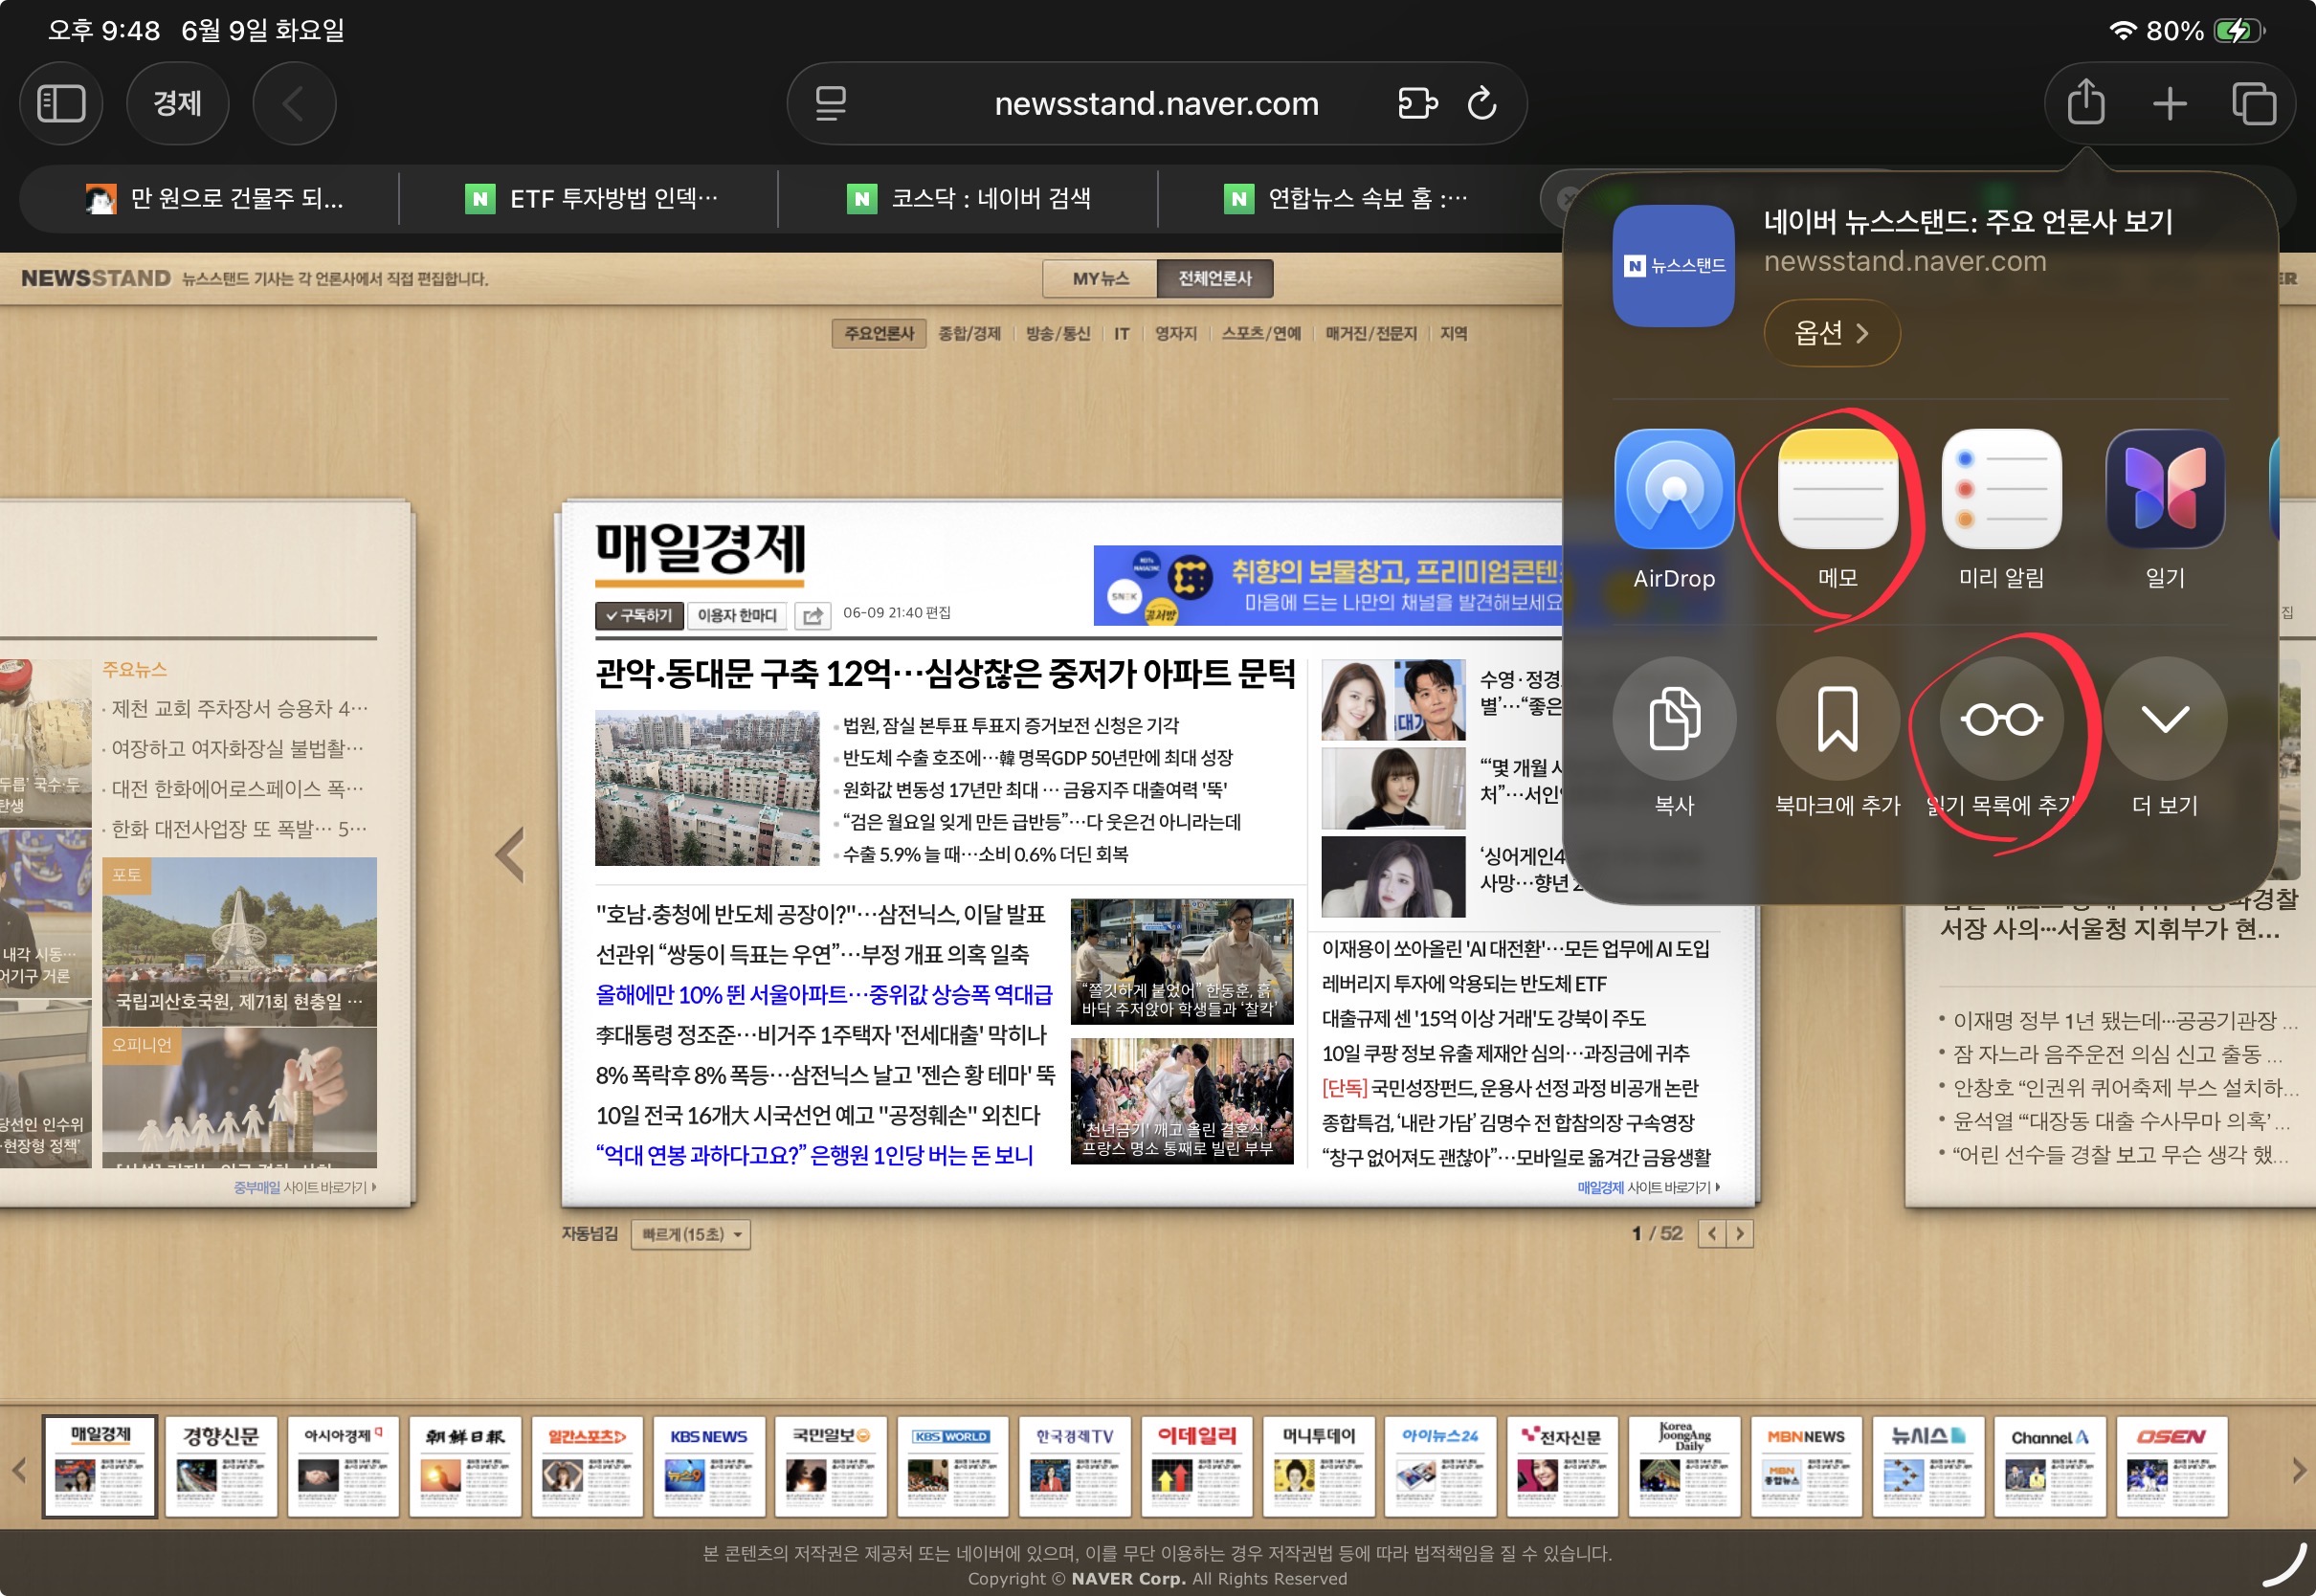
Task: Open the 경제 tab group menu
Action: 178,103
